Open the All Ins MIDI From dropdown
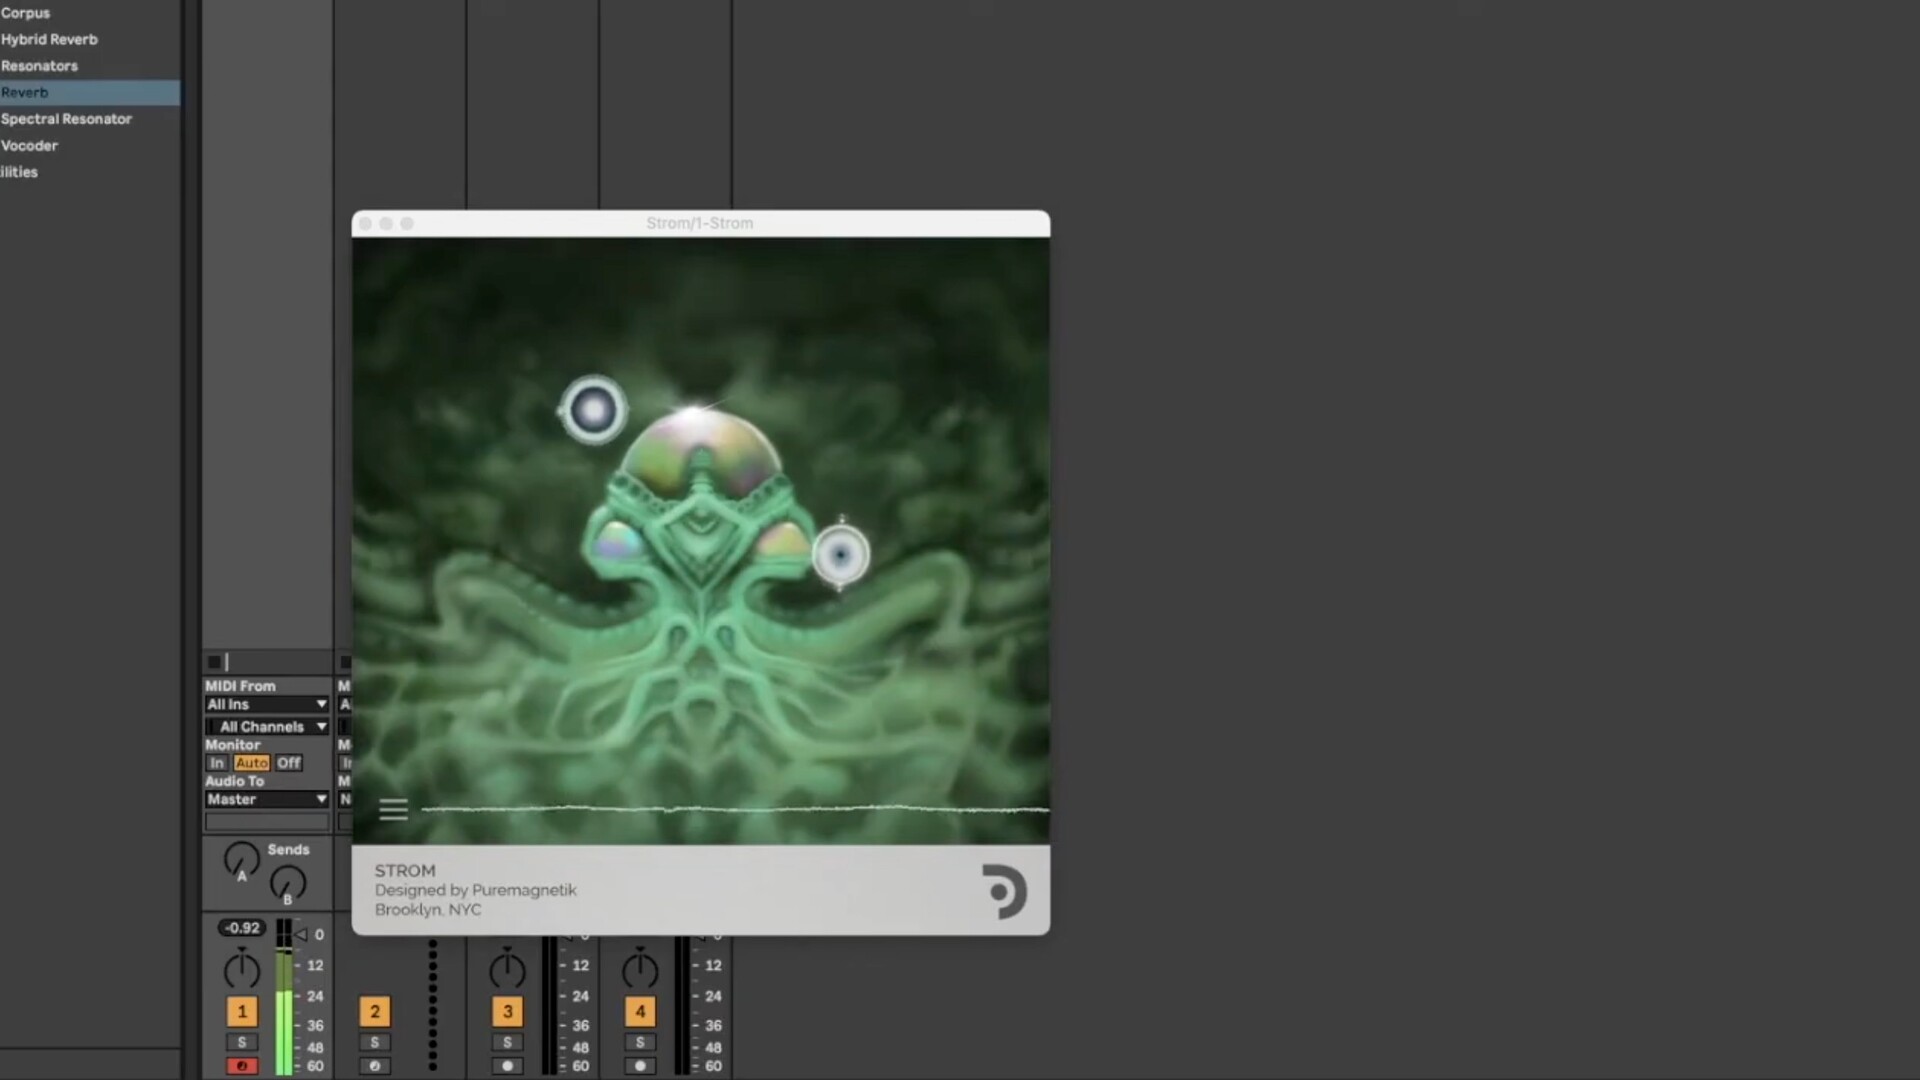1920x1080 pixels. pyautogui.click(x=267, y=705)
